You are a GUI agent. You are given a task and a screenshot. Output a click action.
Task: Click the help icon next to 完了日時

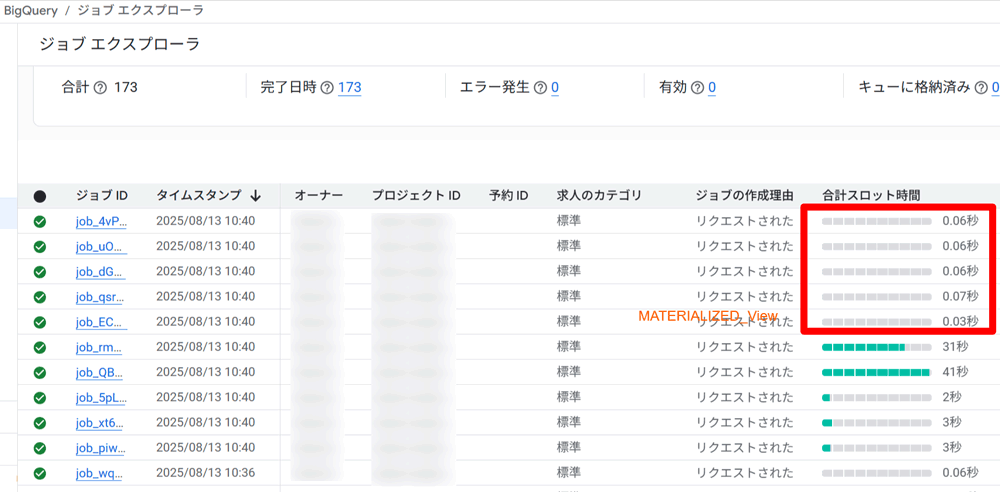(x=327, y=88)
